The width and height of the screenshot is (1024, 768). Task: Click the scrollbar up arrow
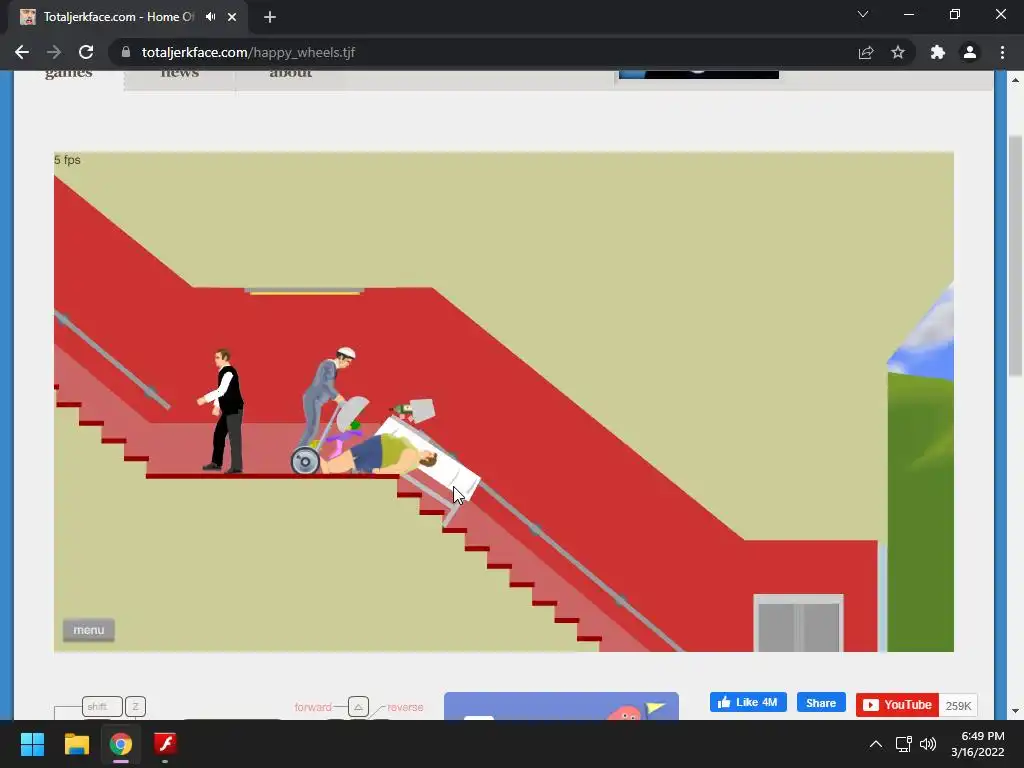pos(1015,80)
